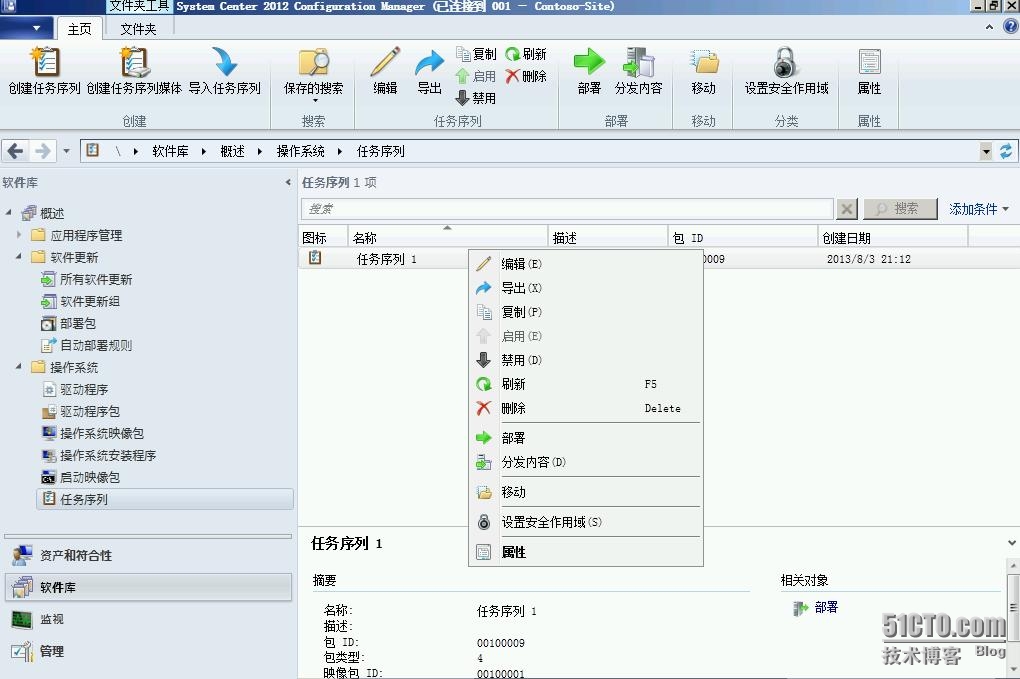Choose 禁用(D) in the context menu

pyautogui.click(x=585, y=360)
